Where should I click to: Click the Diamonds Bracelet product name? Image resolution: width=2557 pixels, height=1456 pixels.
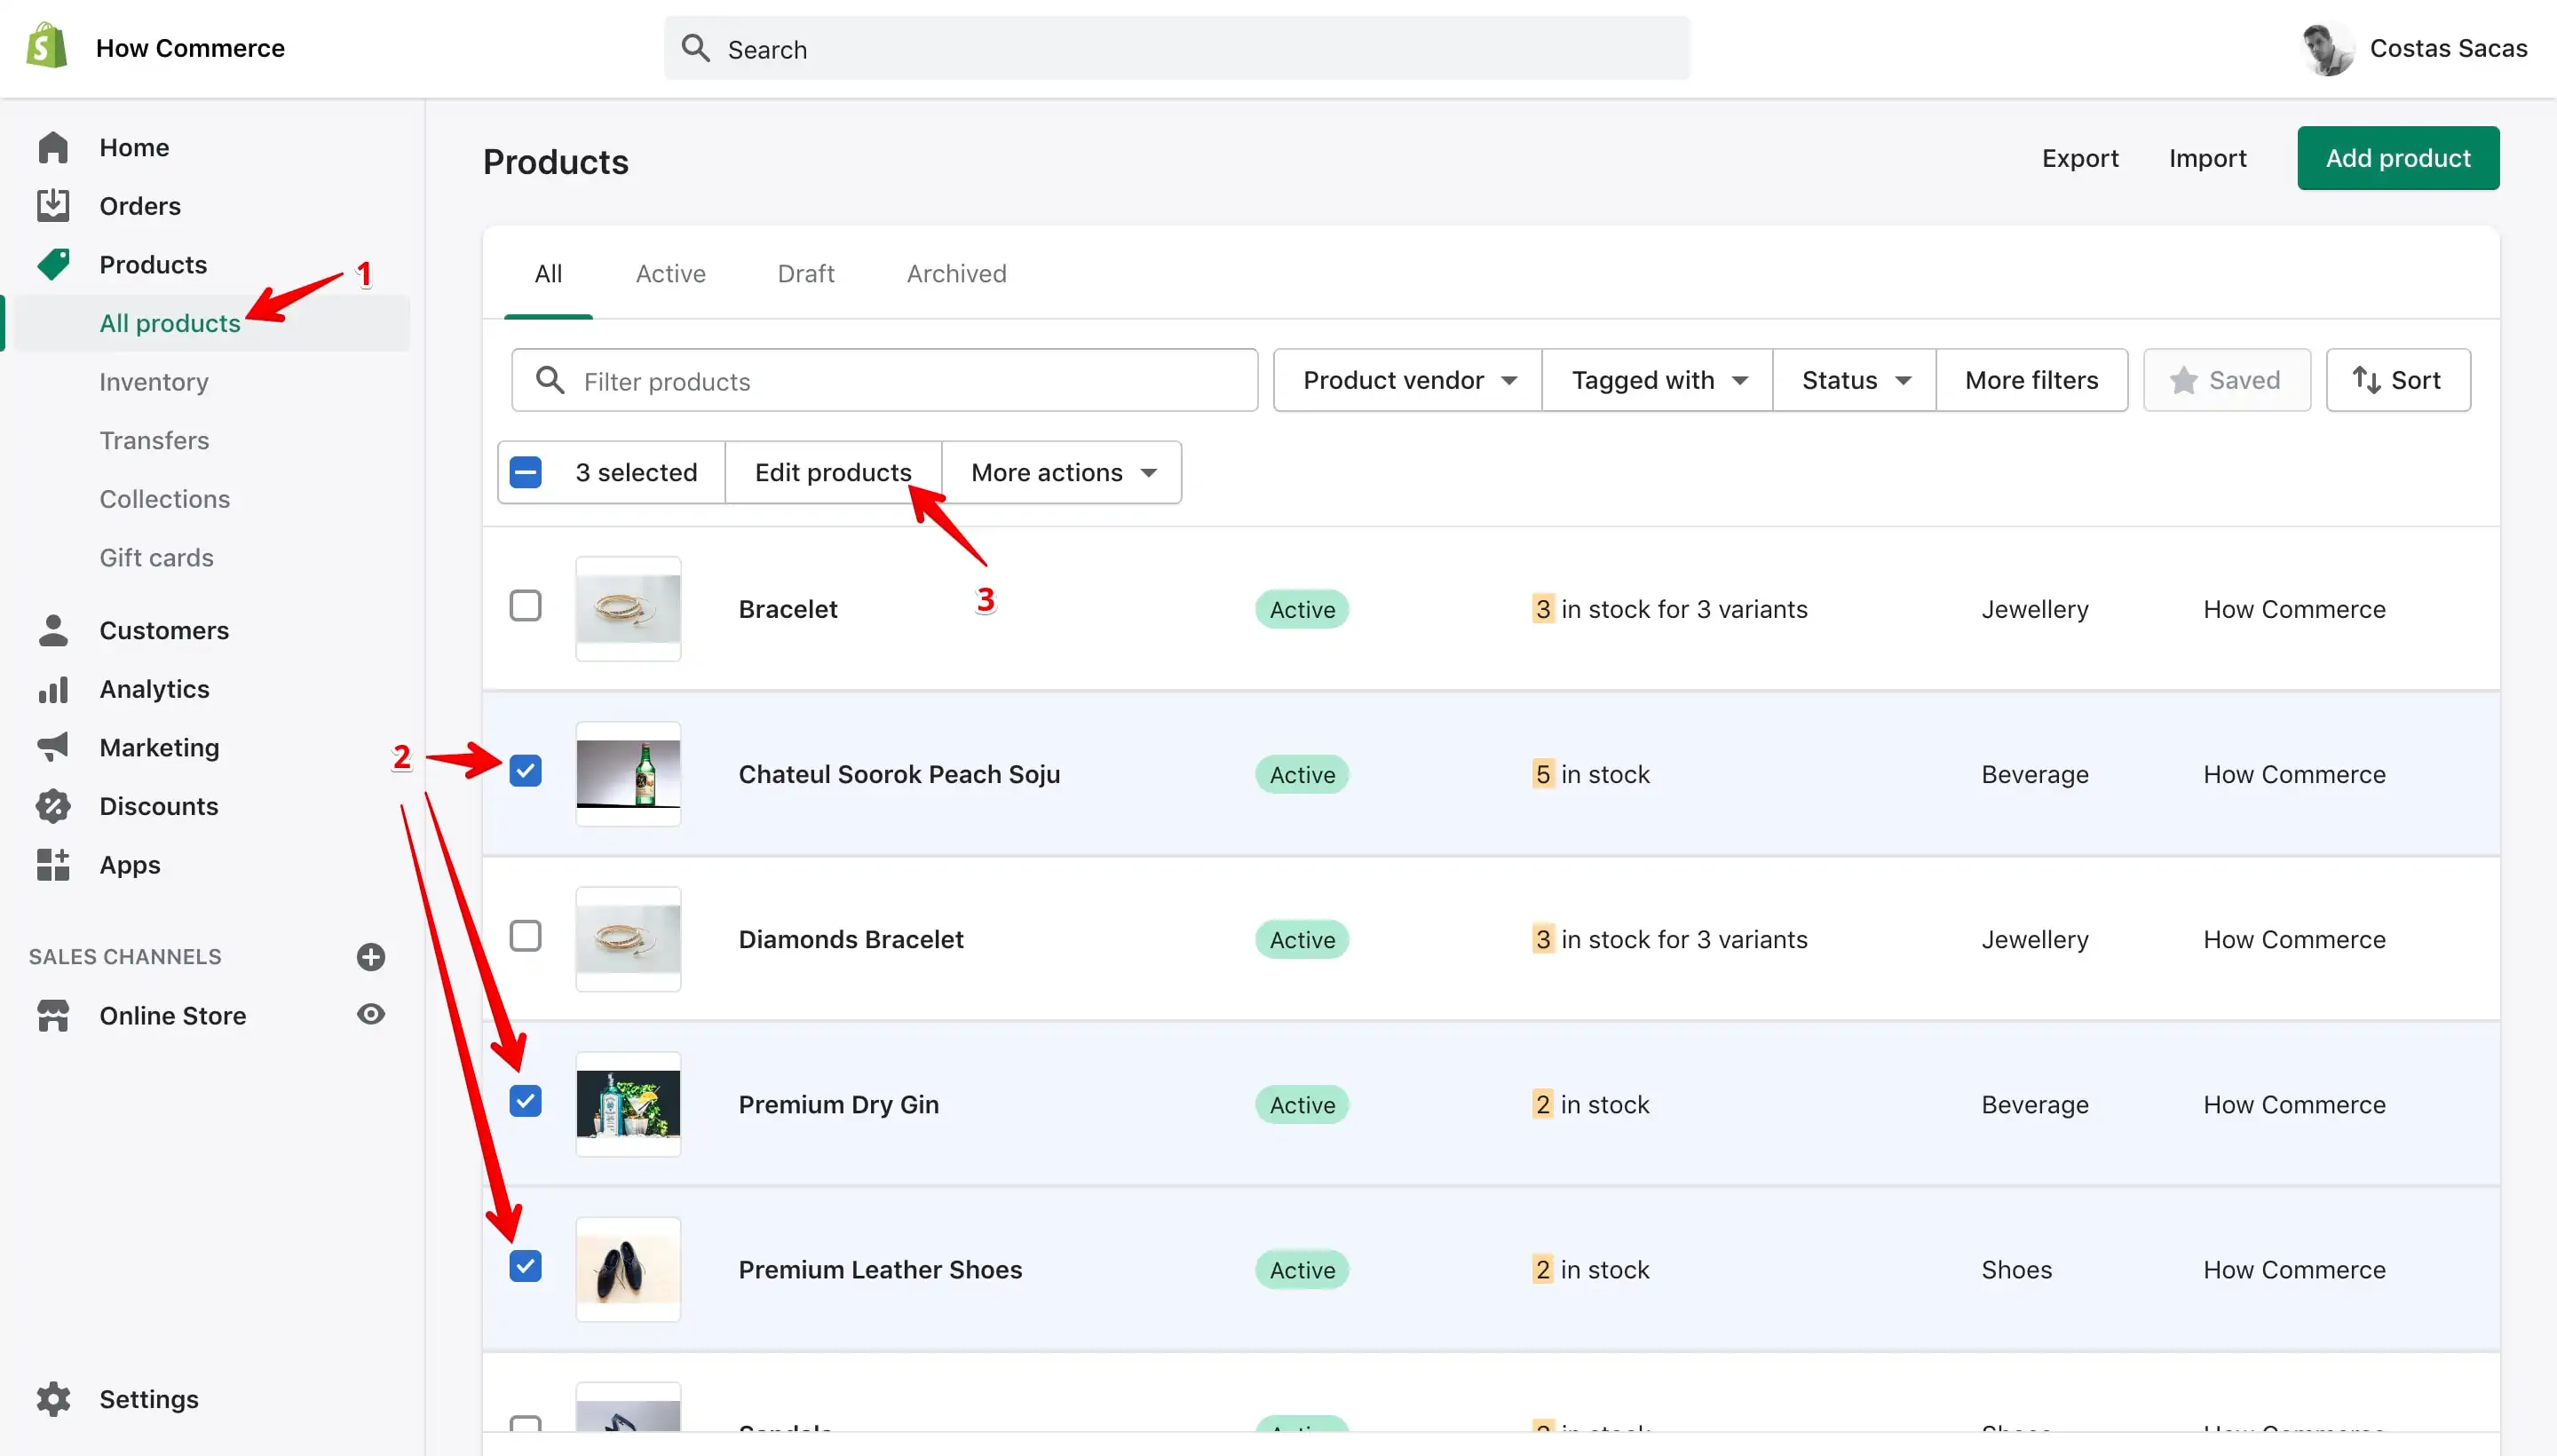[851, 939]
